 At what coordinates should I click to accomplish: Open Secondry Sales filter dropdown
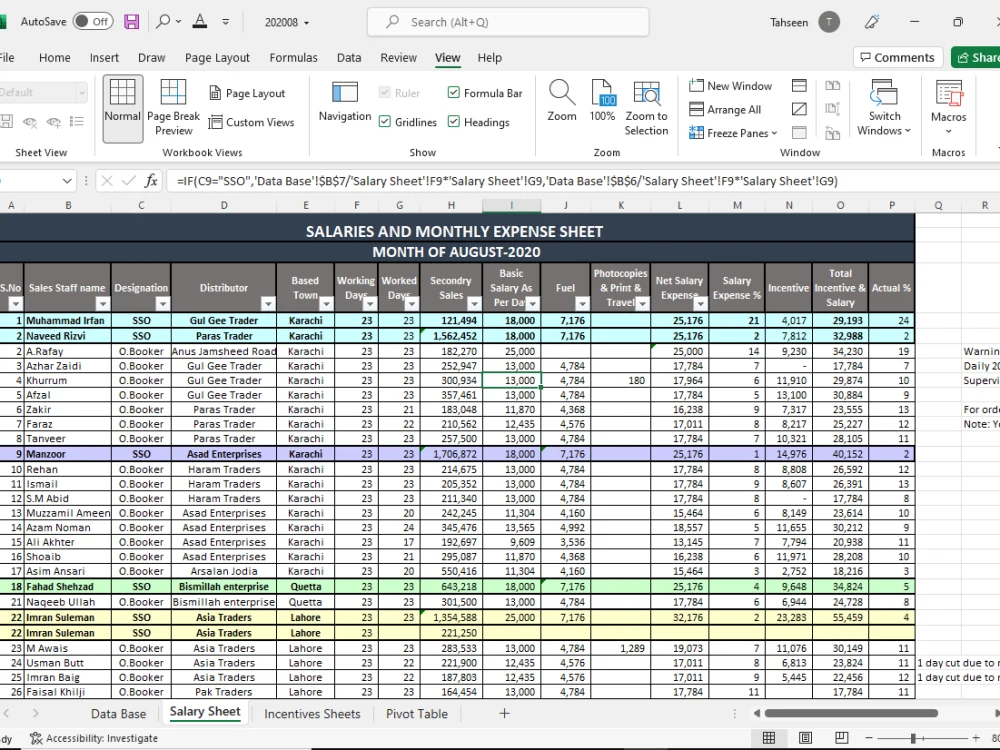point(474,304)
